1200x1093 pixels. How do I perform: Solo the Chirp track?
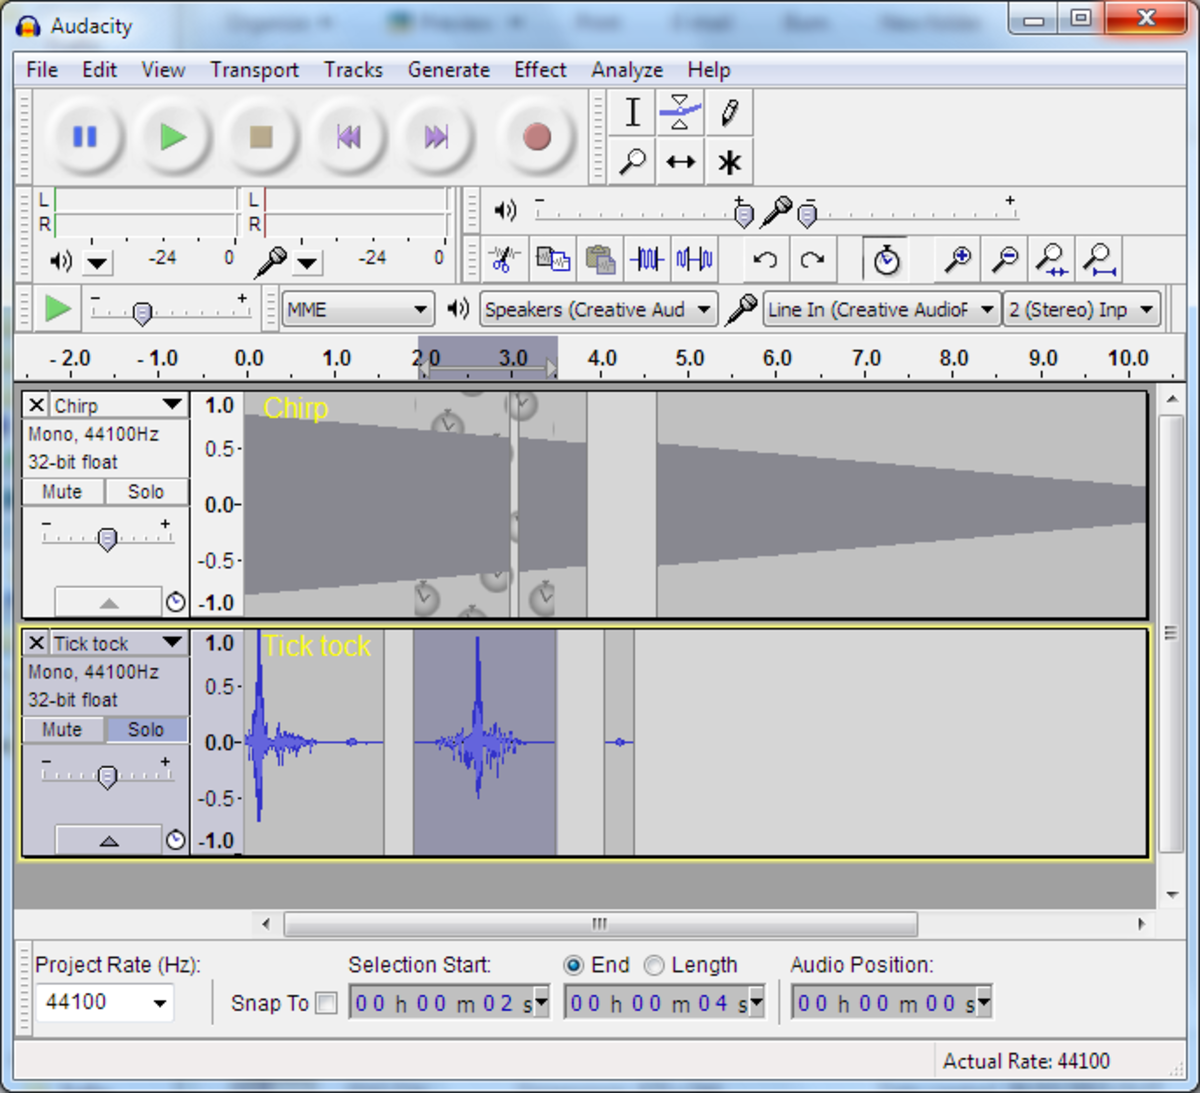click(146, 491)
